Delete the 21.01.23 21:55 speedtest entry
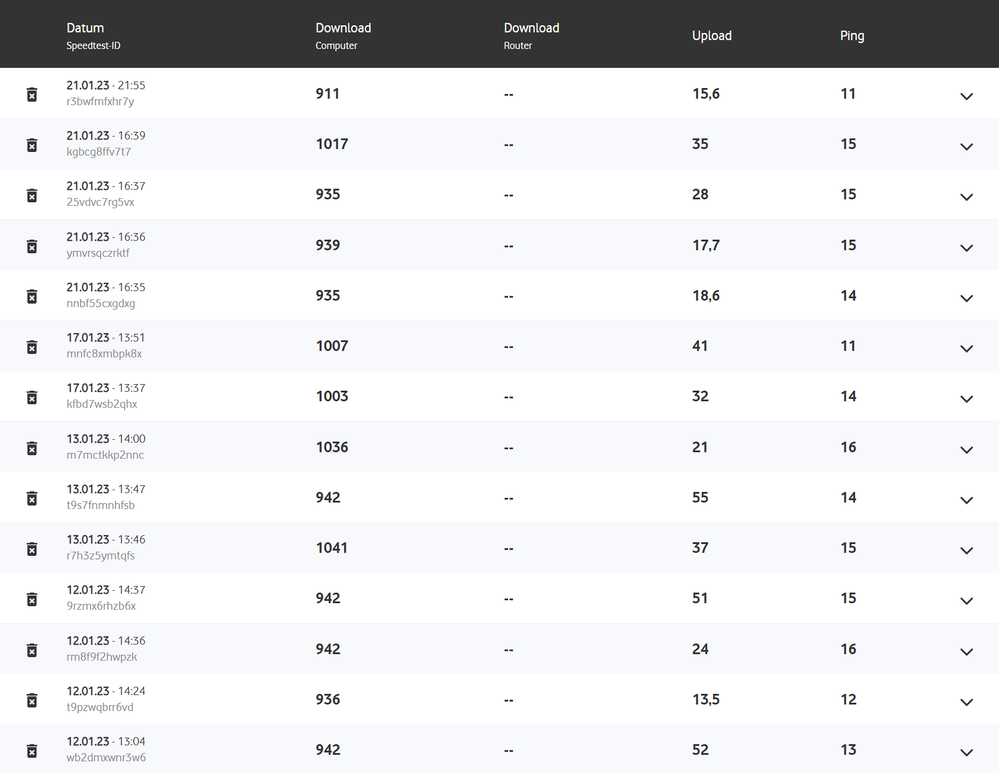This screenshot has height=773, width=999. coord(32,94)
